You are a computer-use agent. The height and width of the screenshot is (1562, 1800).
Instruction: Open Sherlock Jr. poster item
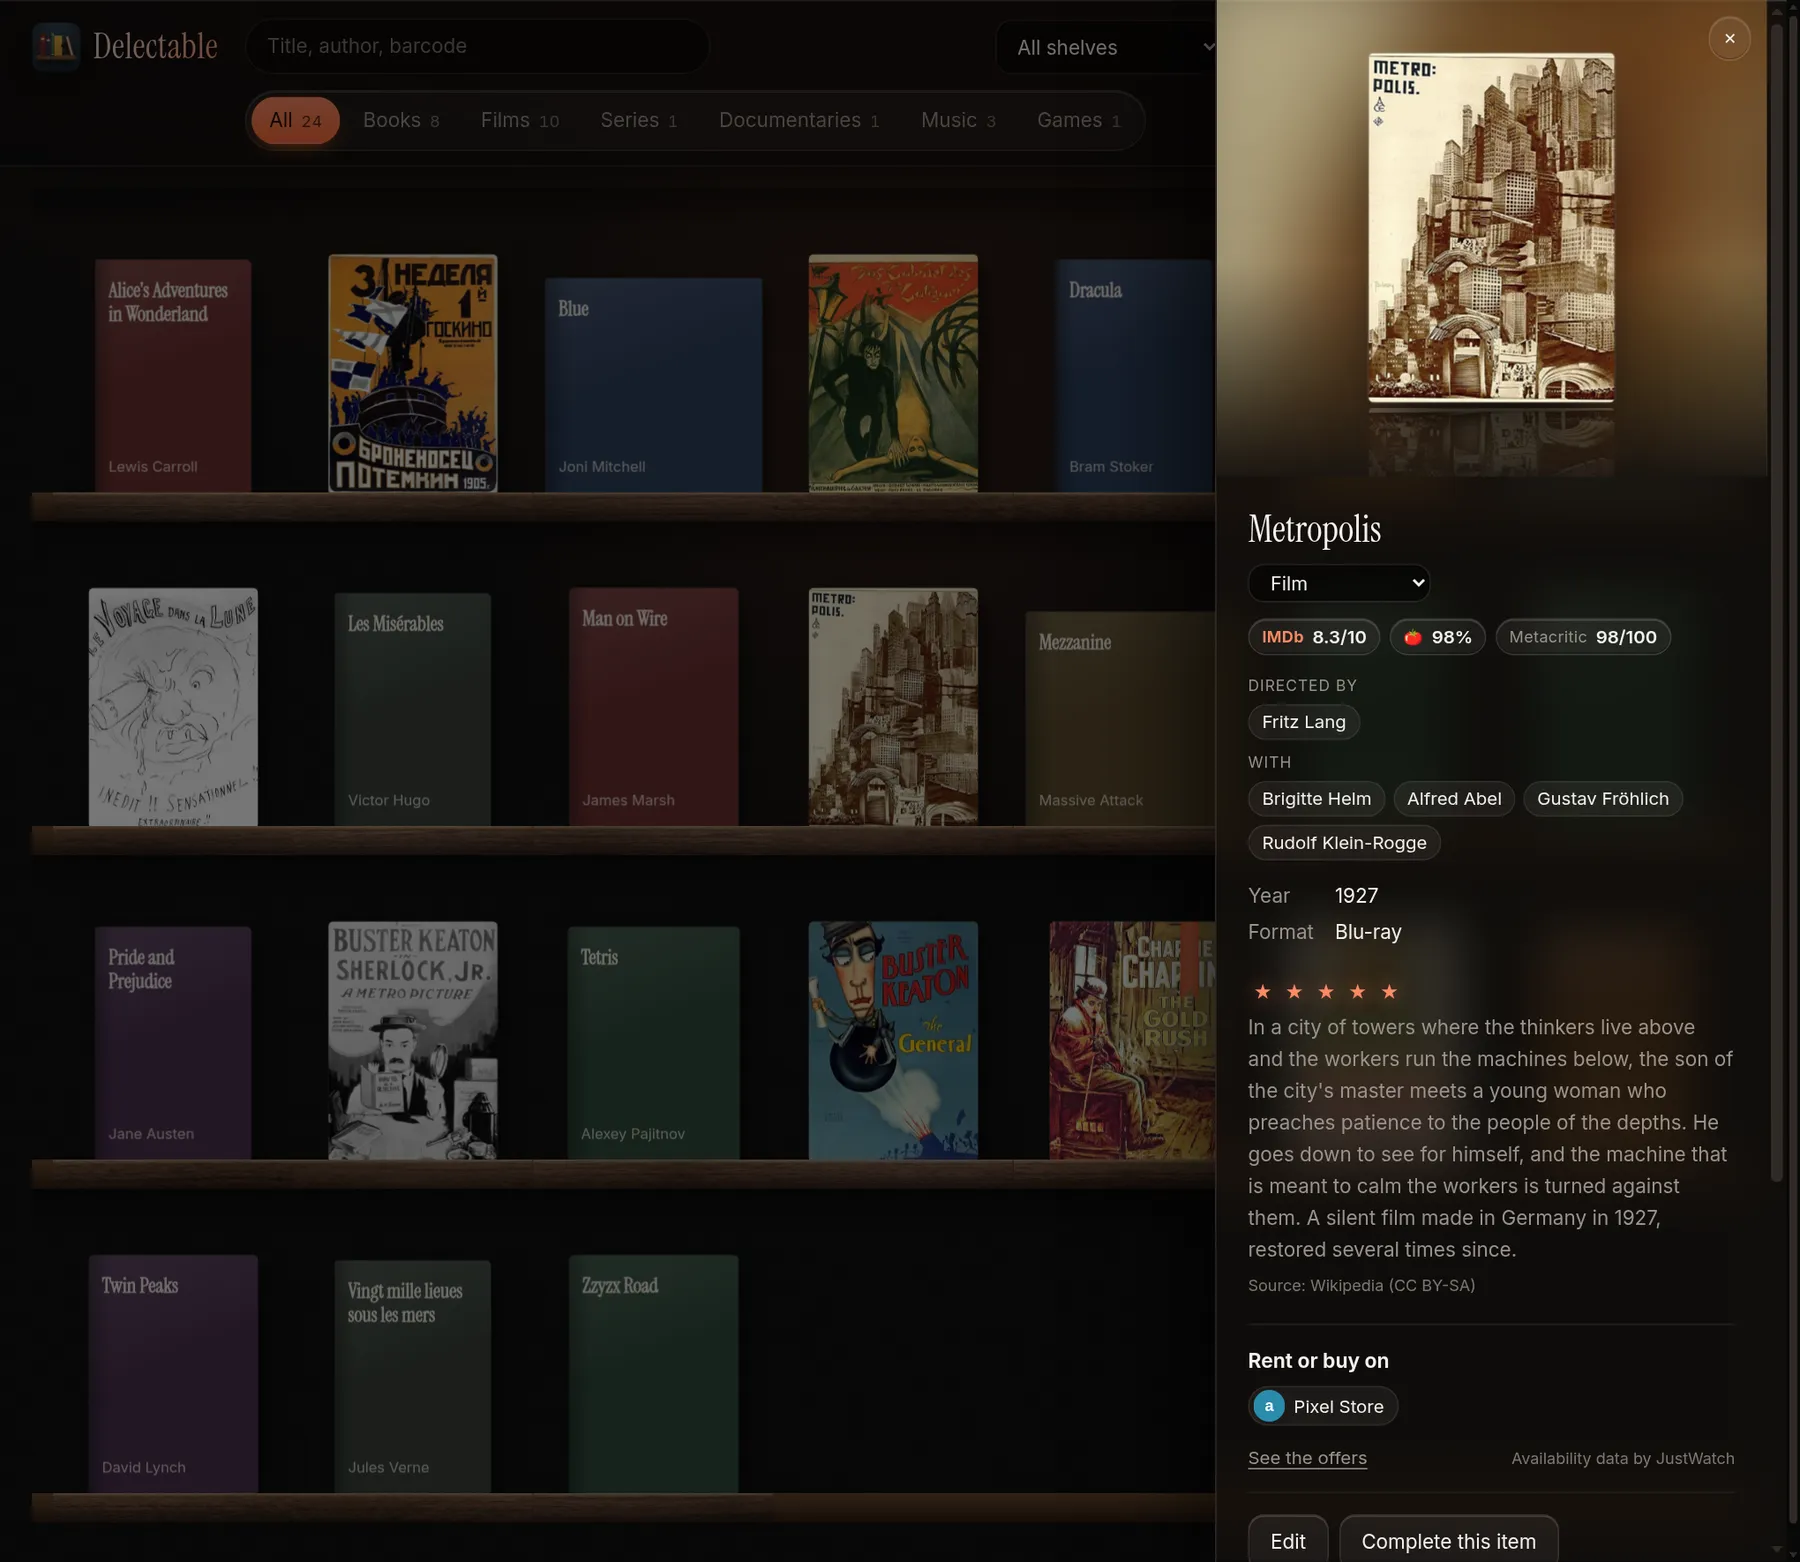[413, 1040]
